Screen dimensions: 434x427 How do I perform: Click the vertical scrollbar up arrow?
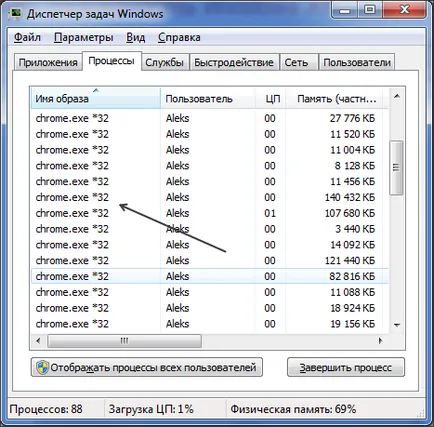[x=397, y=96]
